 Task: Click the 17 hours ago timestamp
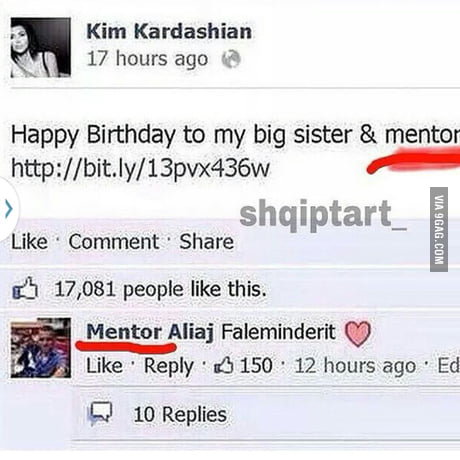coord(147,59)
